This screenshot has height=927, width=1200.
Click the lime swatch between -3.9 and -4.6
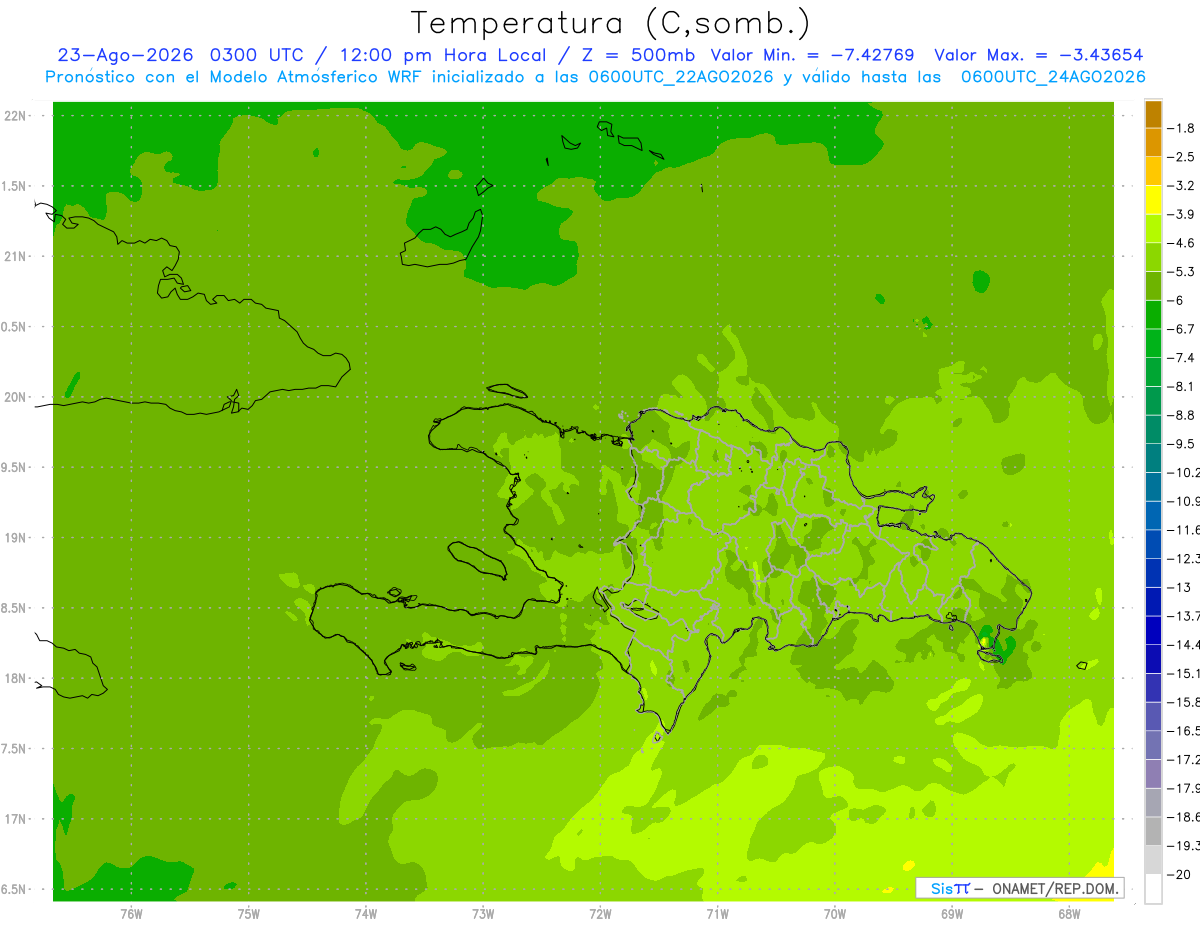(1153, 229)
